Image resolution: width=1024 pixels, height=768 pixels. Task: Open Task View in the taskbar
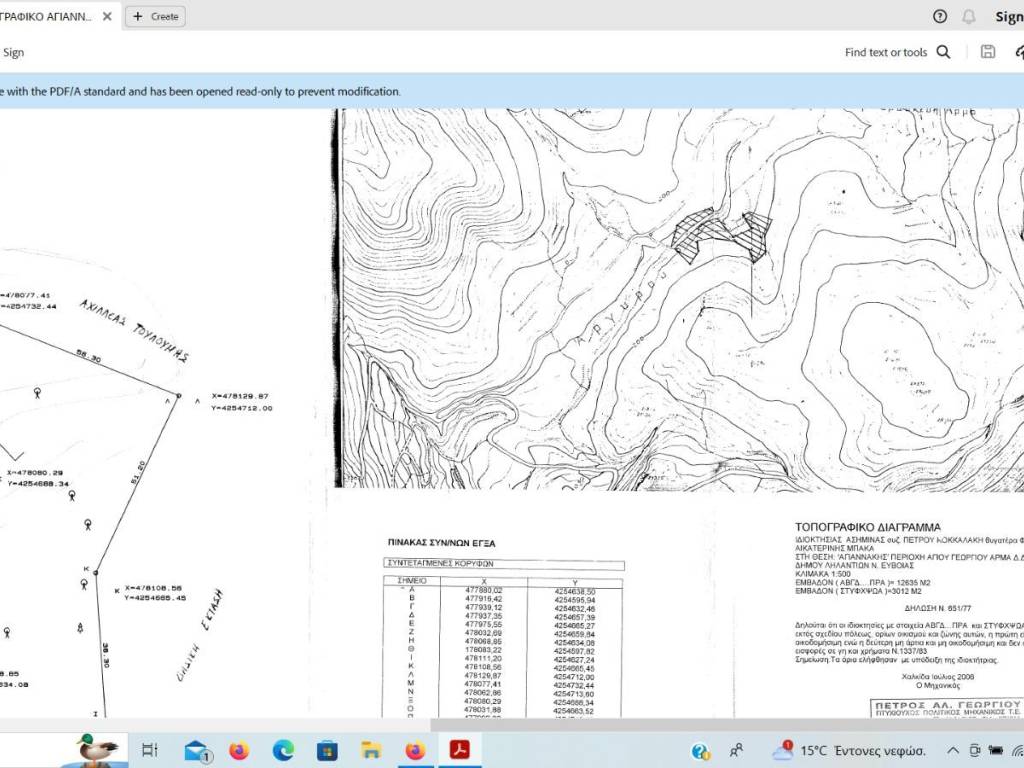(x=149, y=750)
